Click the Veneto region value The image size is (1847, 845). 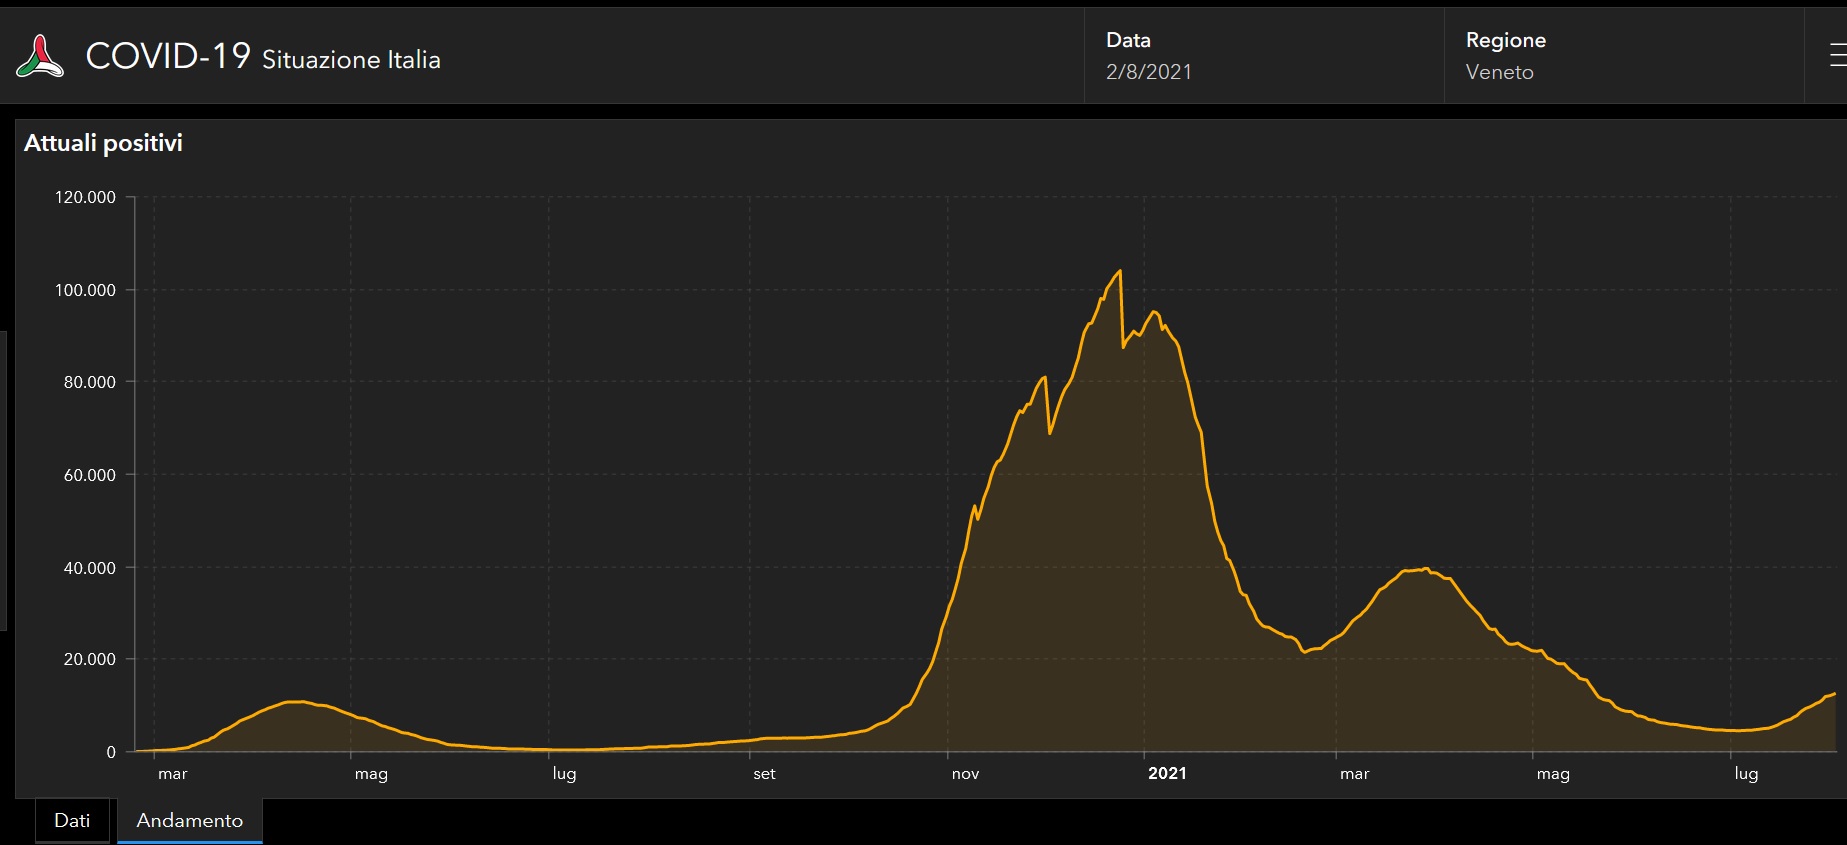pos(1499,72)
